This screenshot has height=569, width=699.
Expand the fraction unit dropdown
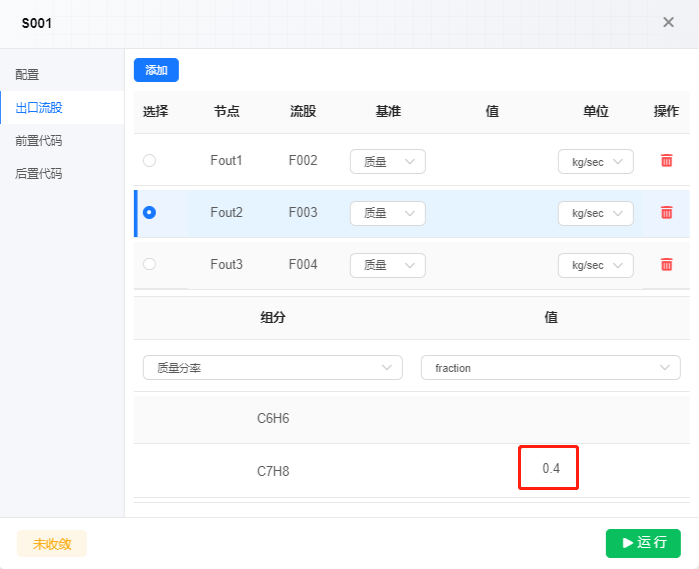[x=551, y=368]
